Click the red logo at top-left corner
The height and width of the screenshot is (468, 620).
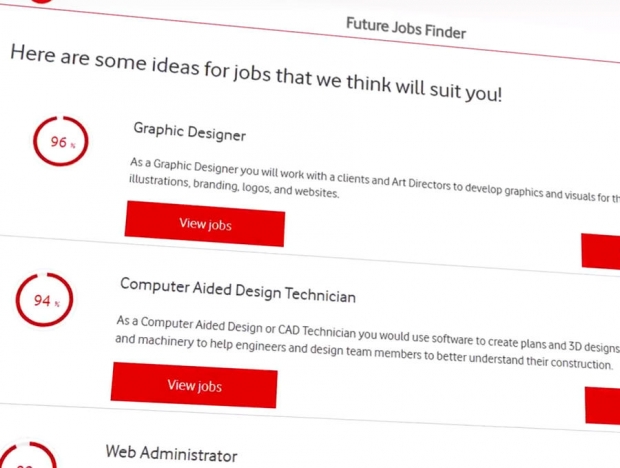point(42,1)
